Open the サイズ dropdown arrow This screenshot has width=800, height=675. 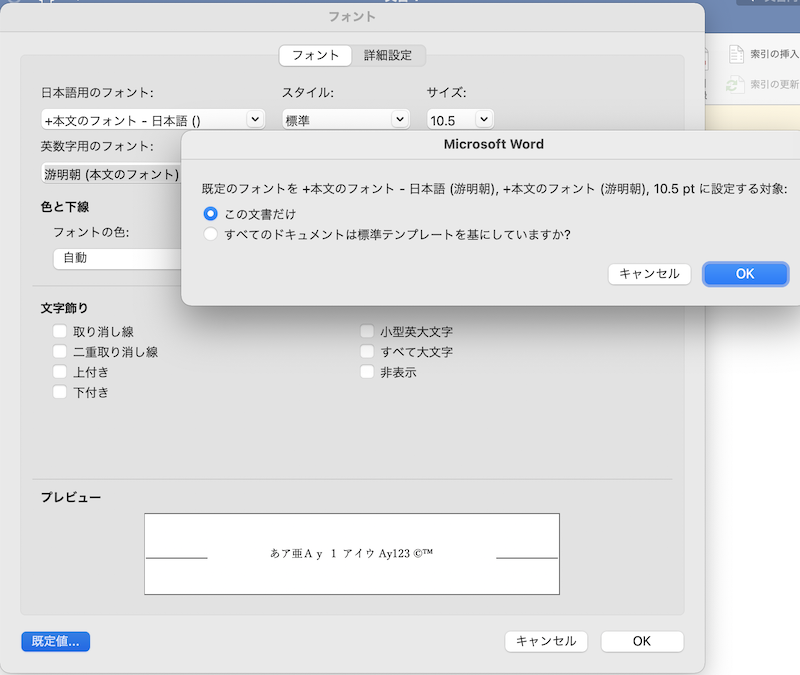pyautogui.click(x=484, y=119)
